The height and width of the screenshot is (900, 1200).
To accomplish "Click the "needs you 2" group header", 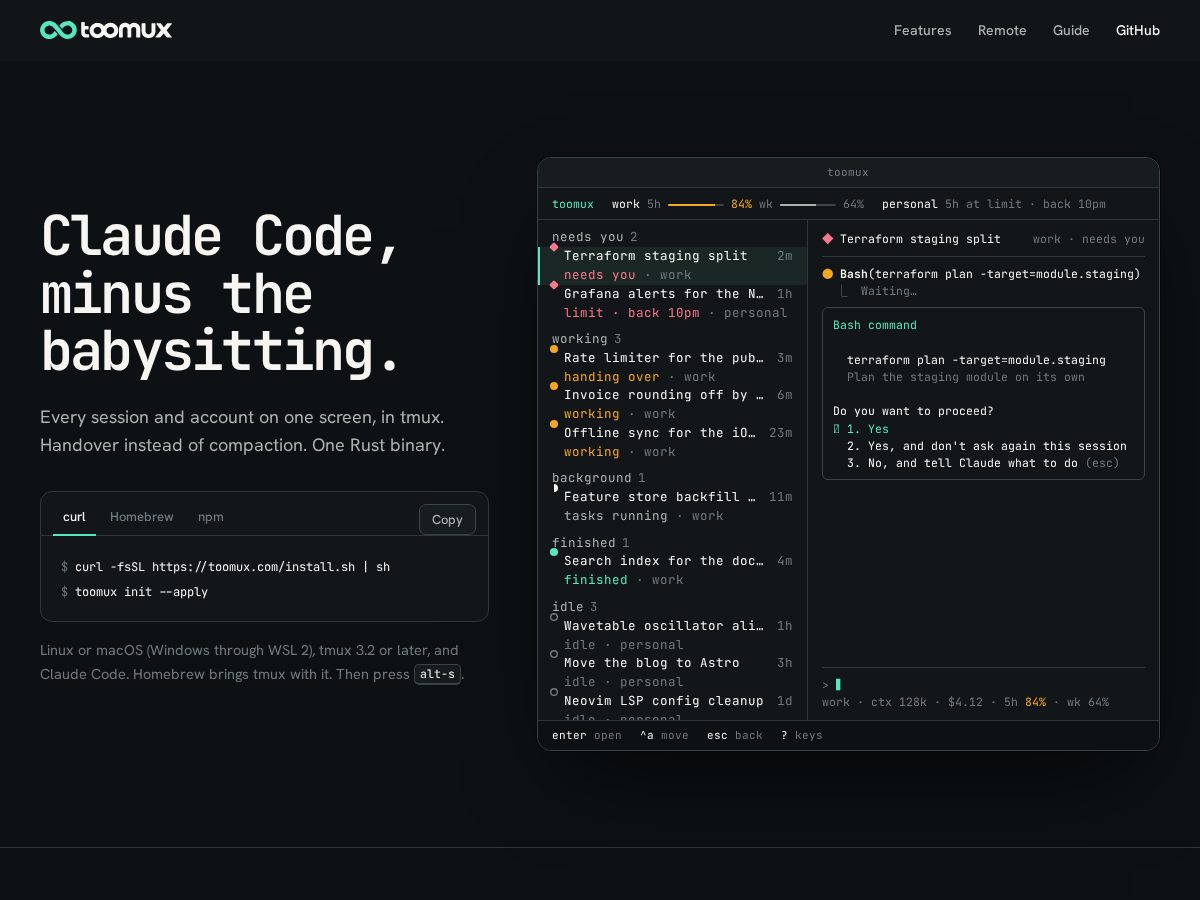I will 595,237.
